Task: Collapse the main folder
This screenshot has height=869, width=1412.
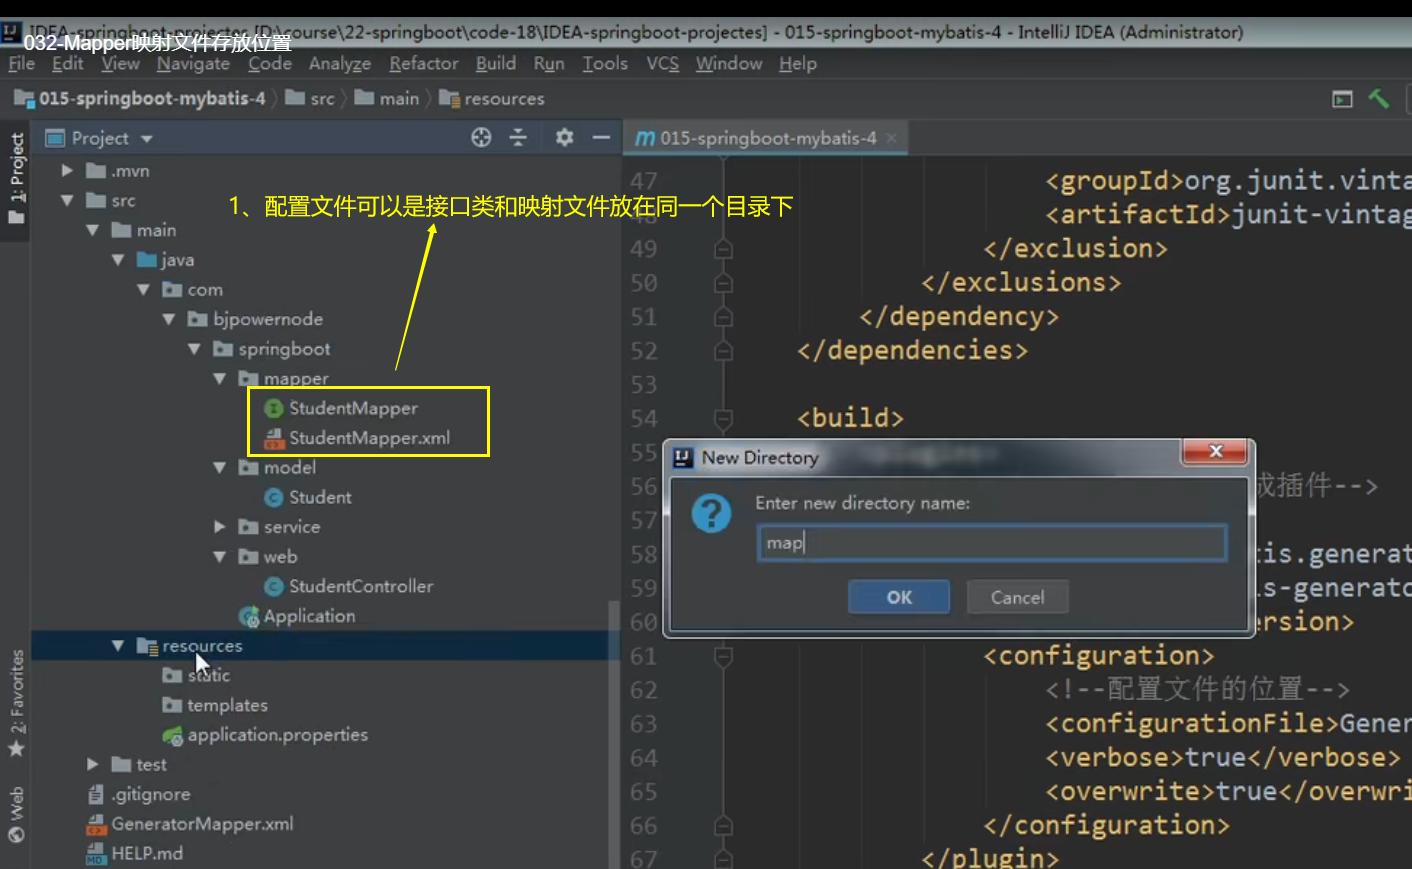Action: point(93,230)
